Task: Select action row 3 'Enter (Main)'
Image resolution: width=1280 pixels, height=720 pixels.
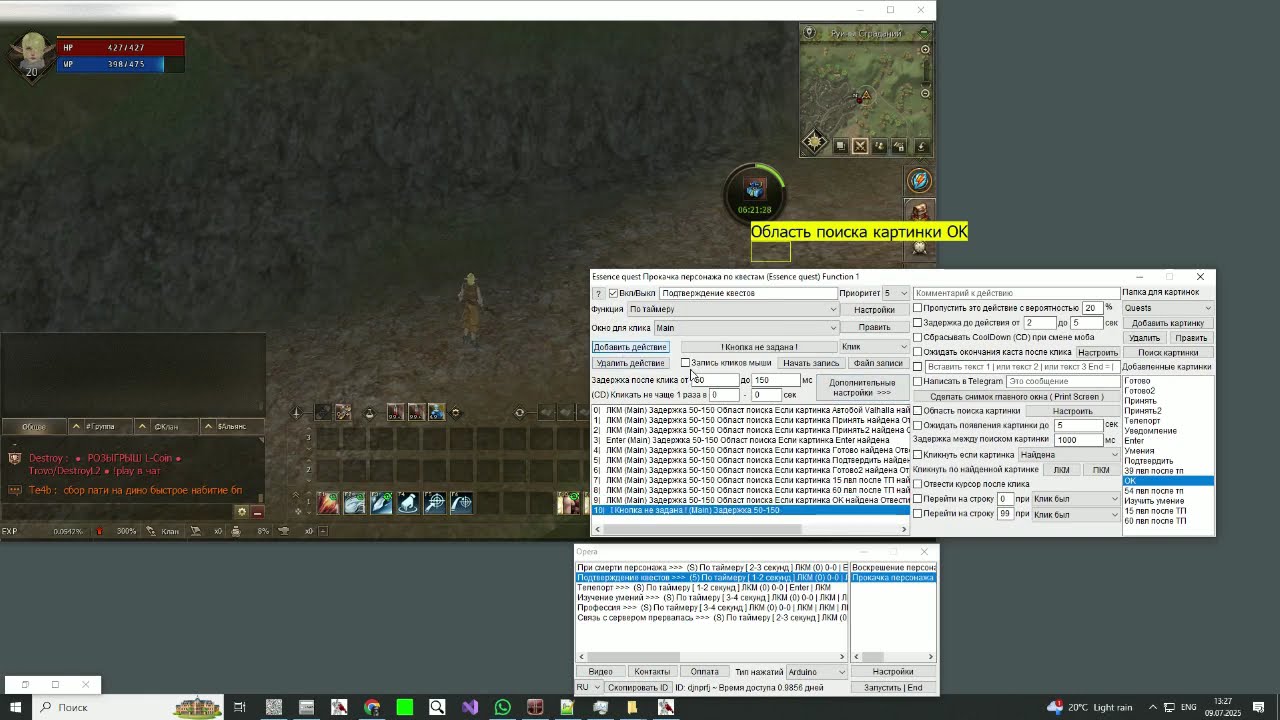Action: pyautogui.click(x=751, y=440)
